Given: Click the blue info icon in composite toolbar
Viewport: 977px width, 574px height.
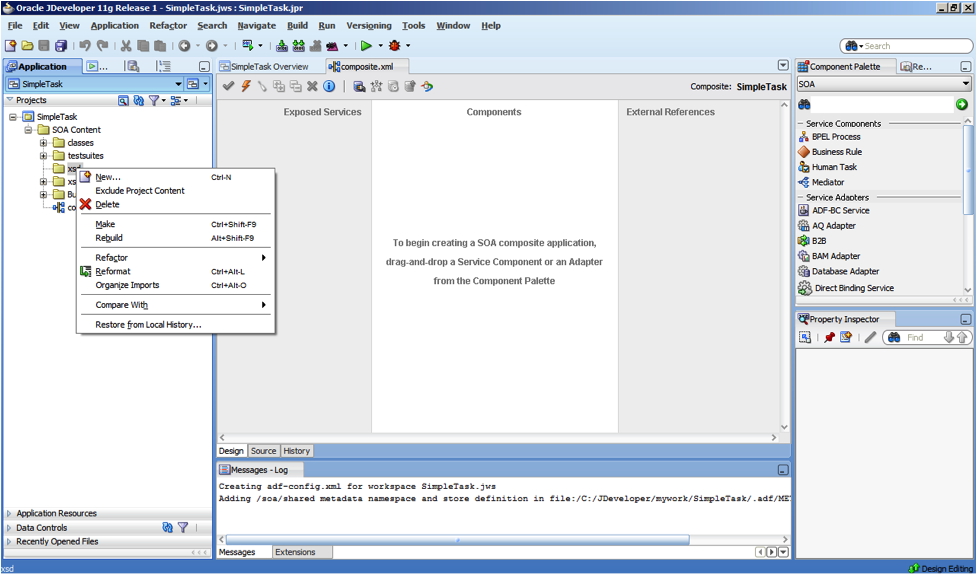Looking at the screenshot, I should [x=329, y=87].
